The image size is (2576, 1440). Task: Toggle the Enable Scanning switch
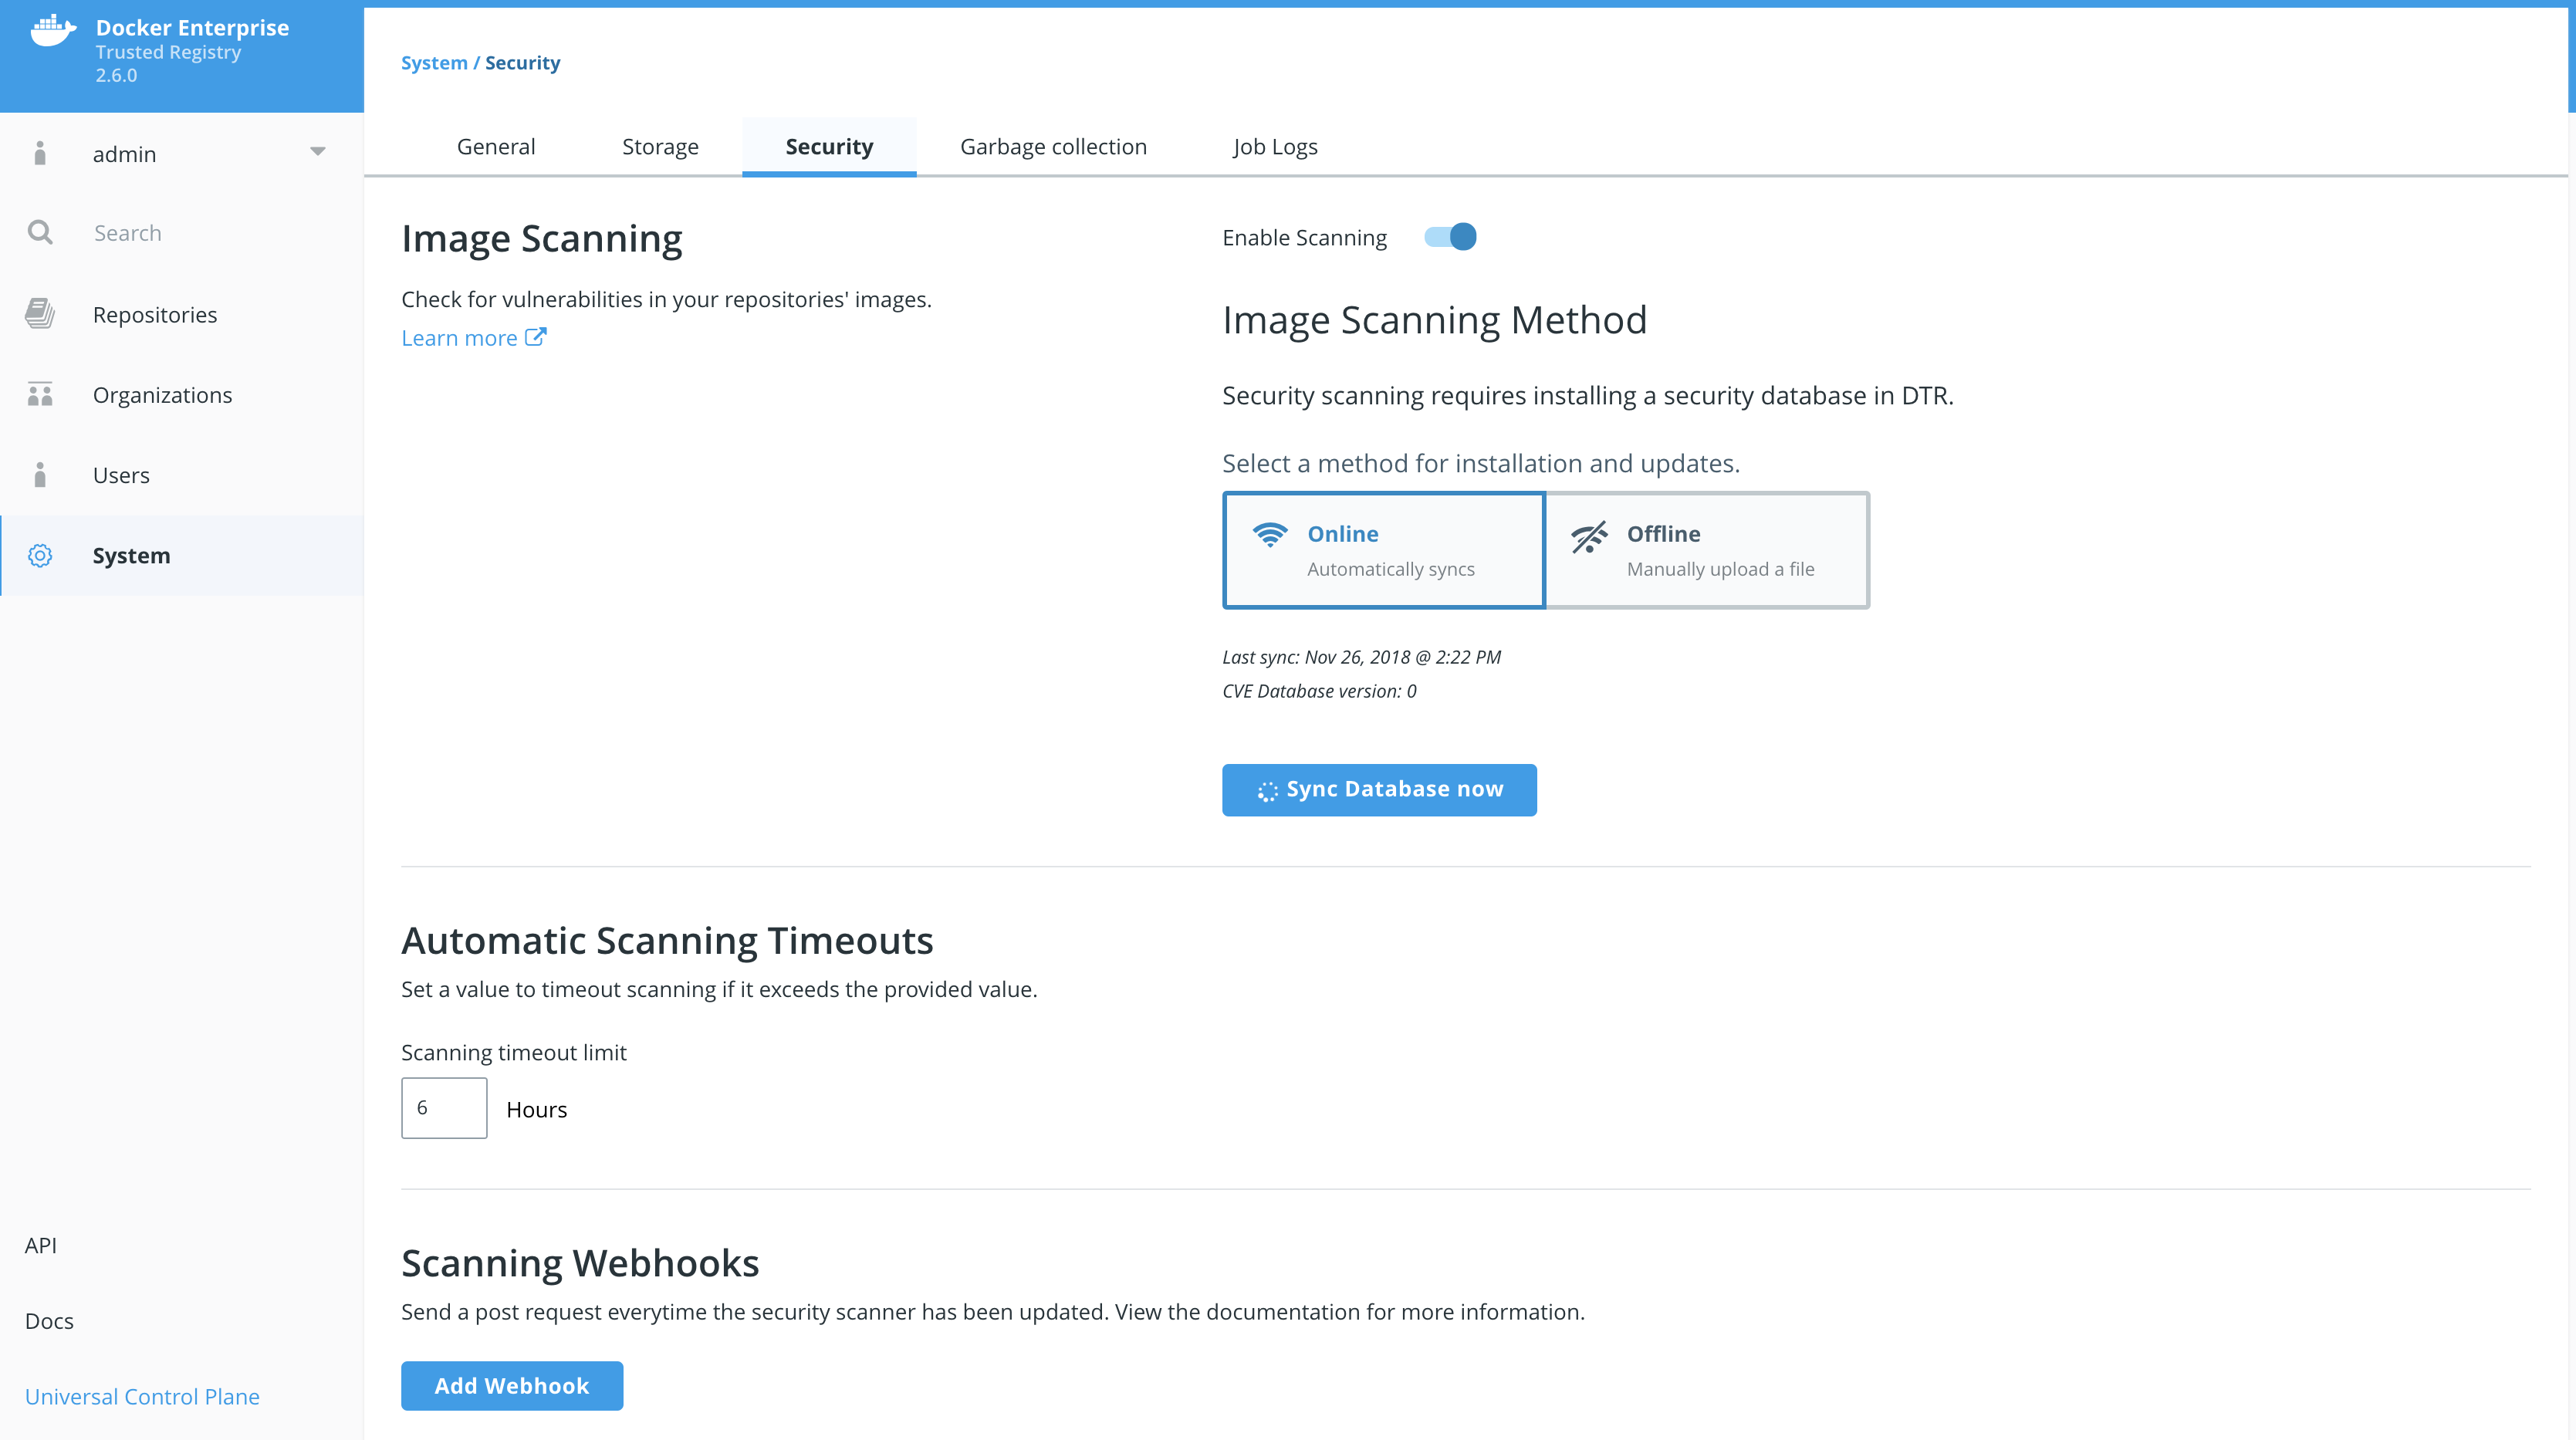pyautogui.click(x=1450, y=237)
